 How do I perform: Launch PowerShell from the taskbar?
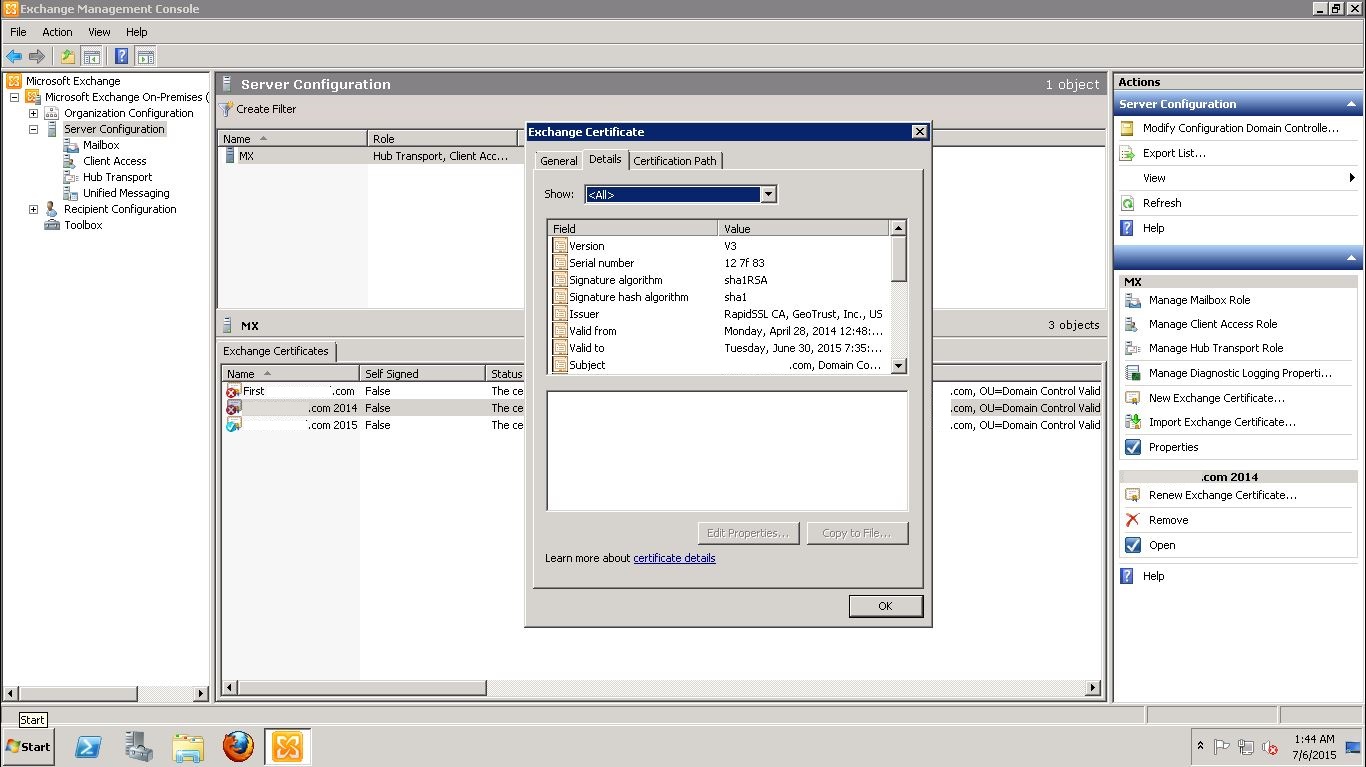[x=88, y=746]
